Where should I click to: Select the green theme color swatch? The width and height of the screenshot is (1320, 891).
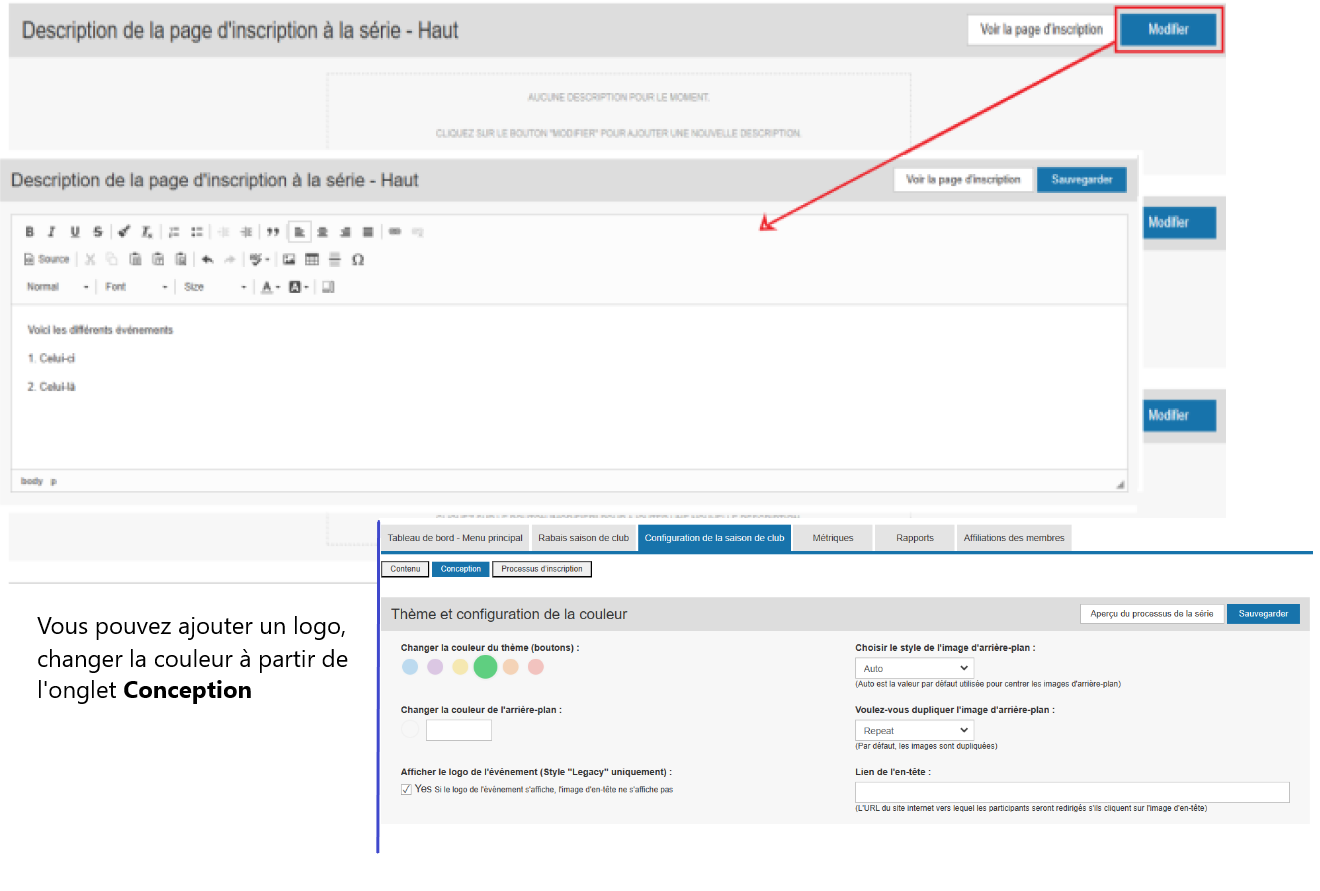[x=485, y=667]
